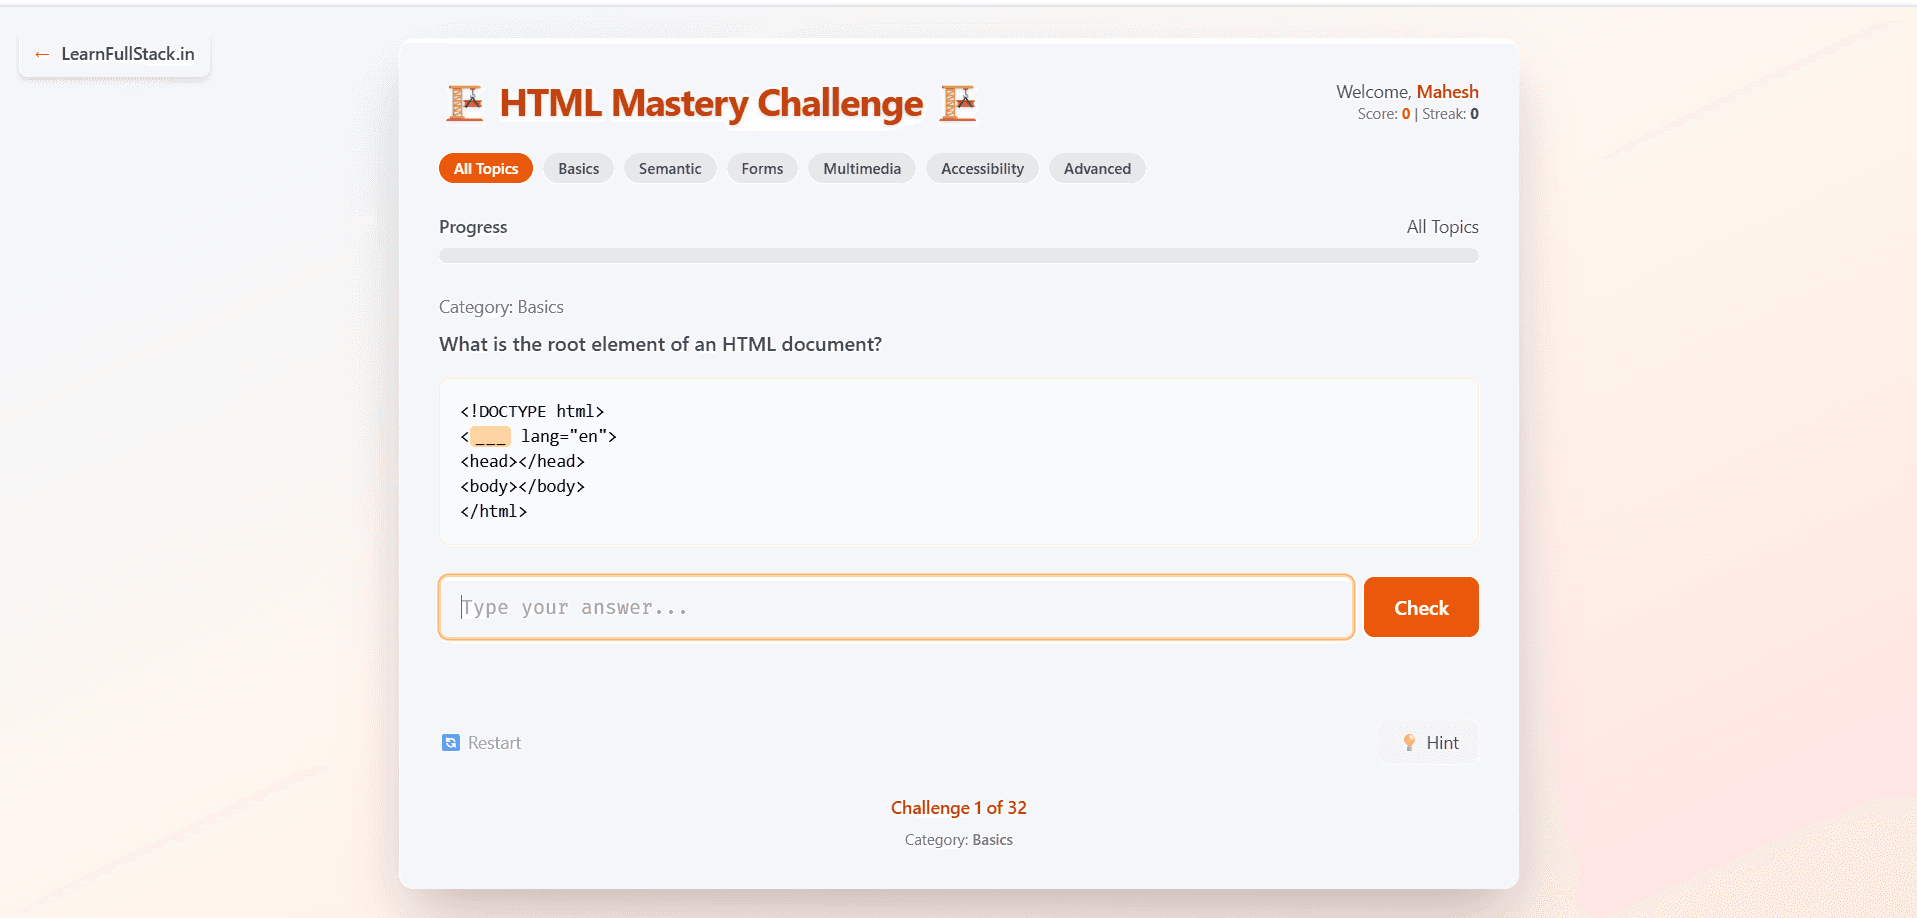The image size is (1917, 918).
Task: Click the construction emoji right of the title
Action: click(957, 103)
